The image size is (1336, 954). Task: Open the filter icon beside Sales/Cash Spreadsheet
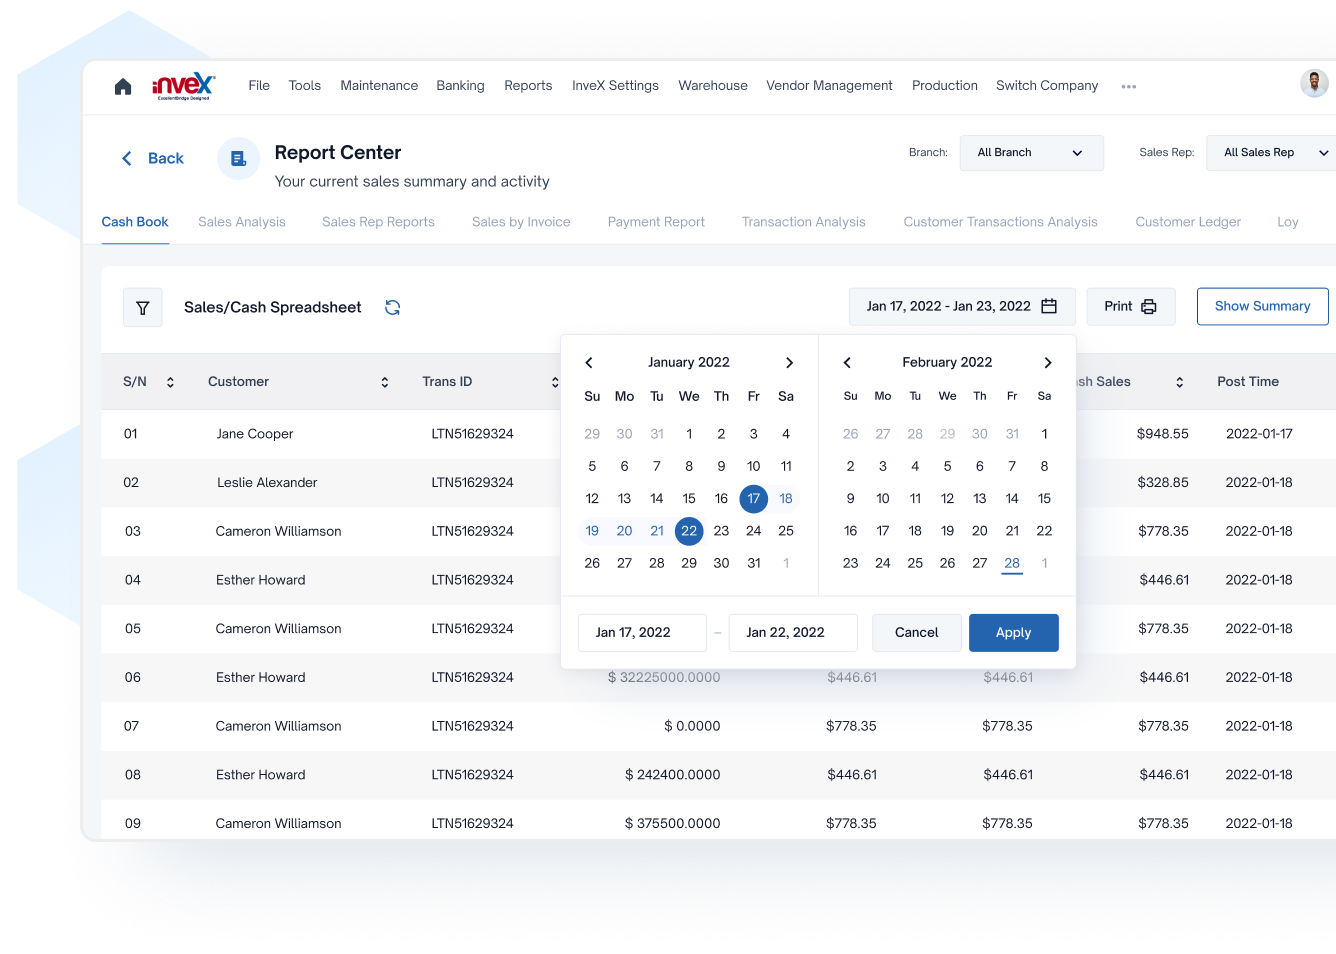click(143, 308)
